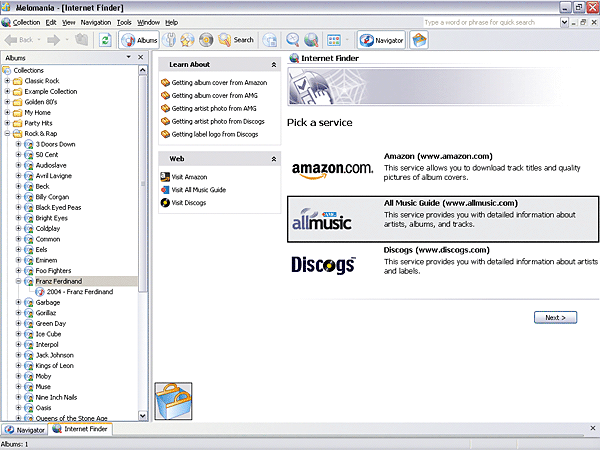Click the Next button
This screenshot has height=450, width=600.
pos(555,318)
